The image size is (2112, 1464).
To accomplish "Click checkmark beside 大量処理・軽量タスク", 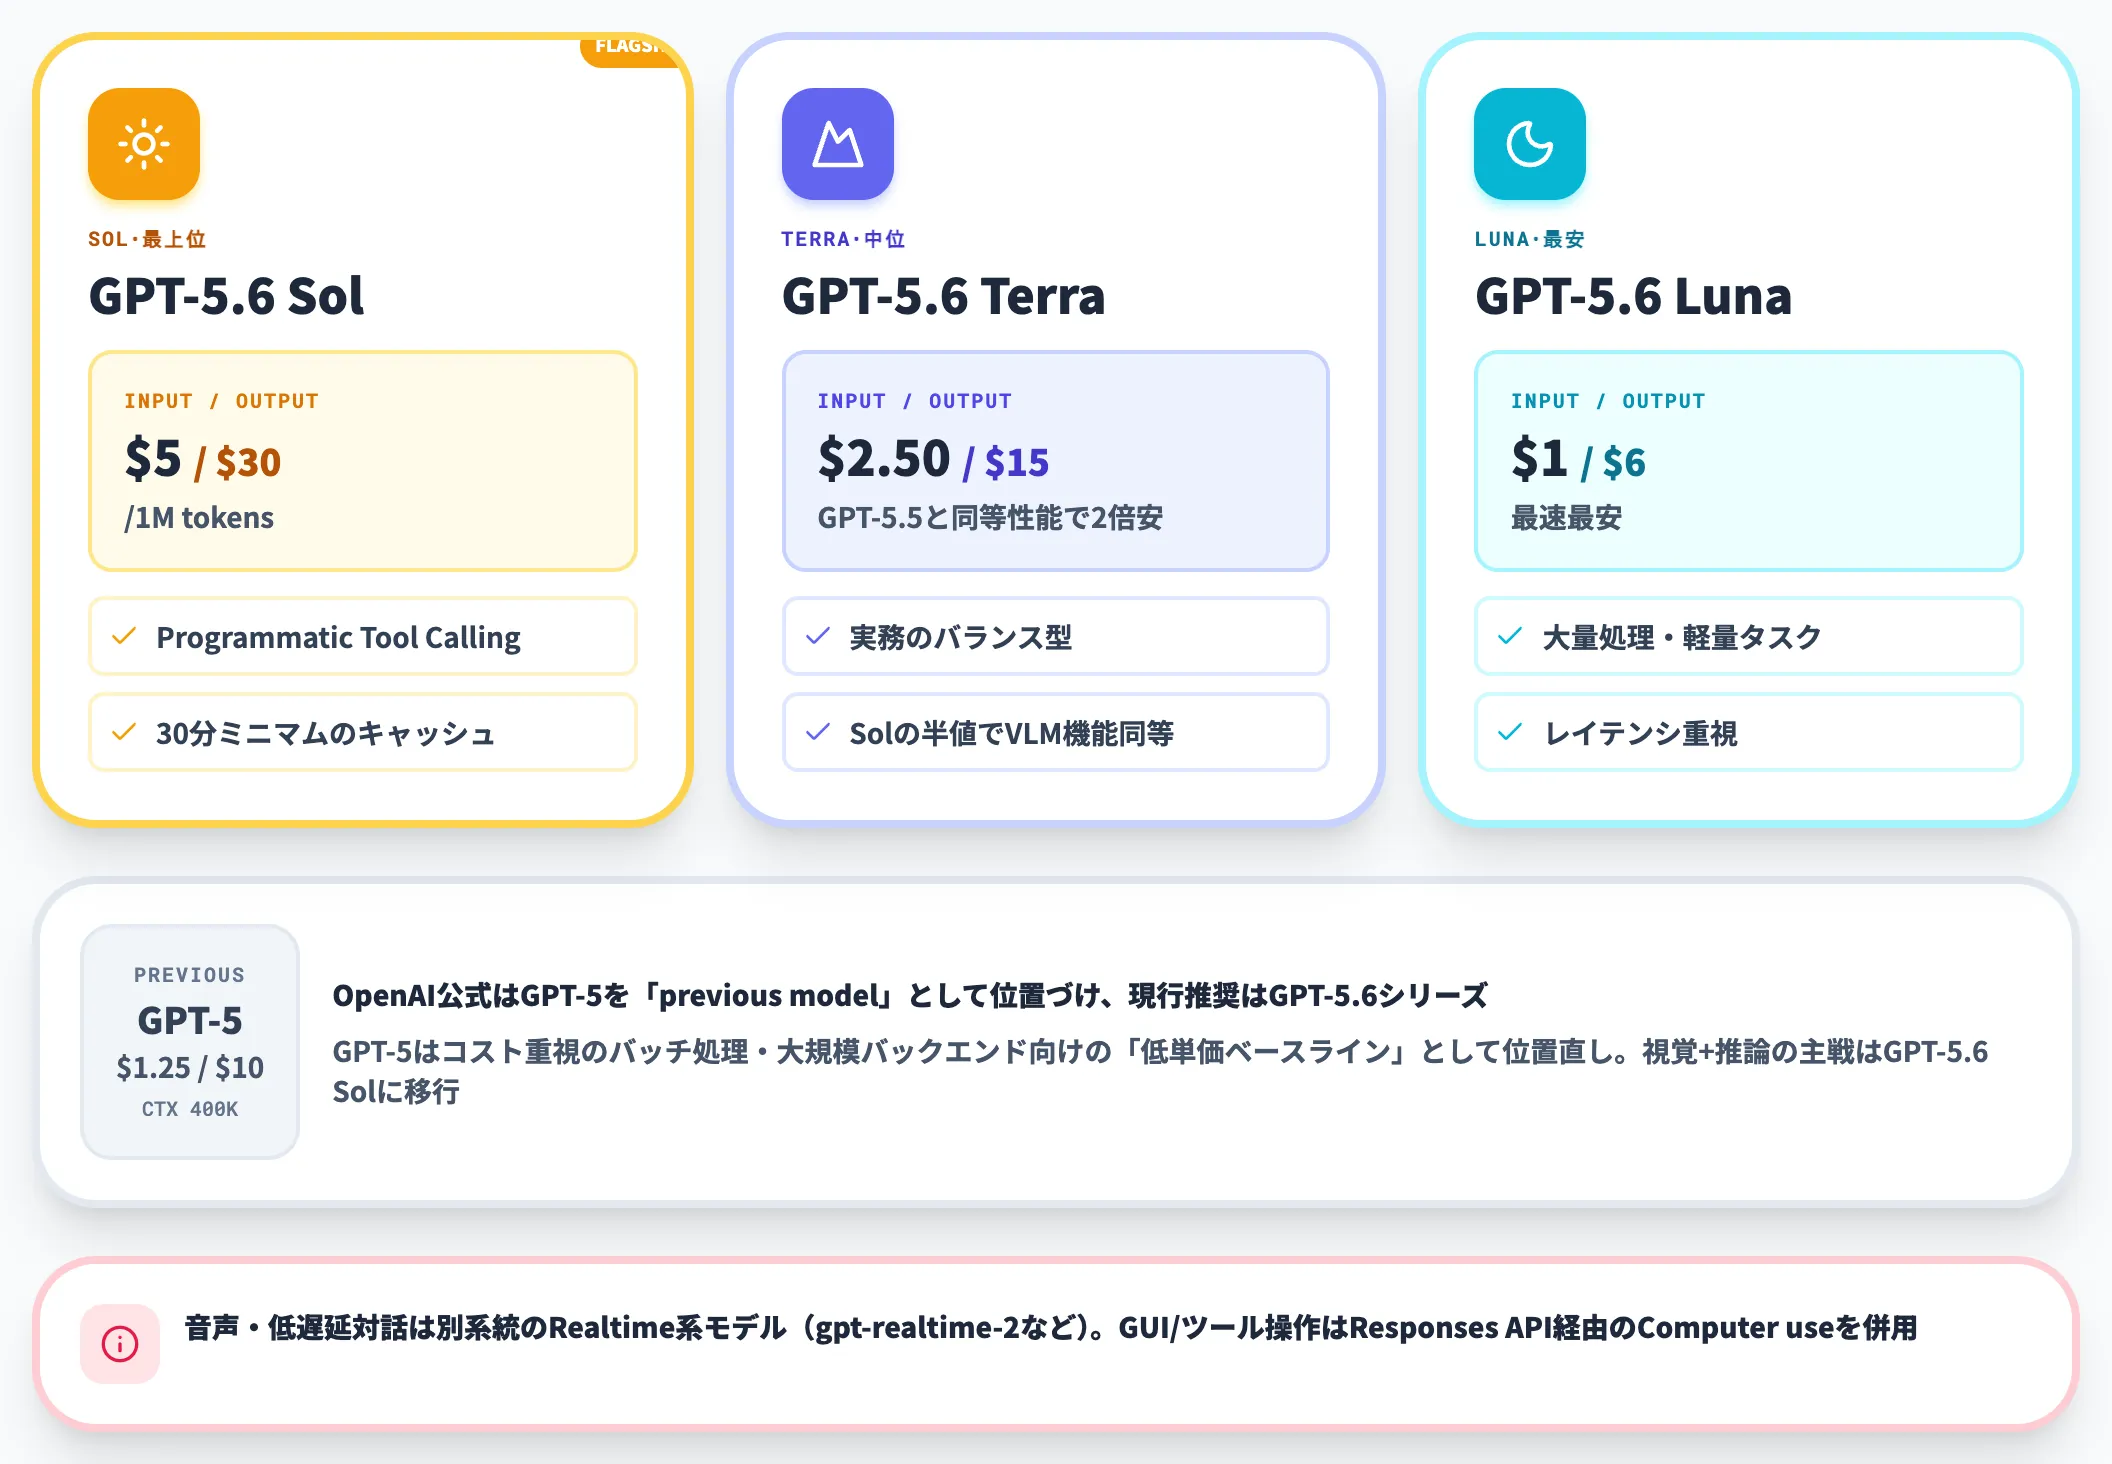I will (x=1510, y=636).
